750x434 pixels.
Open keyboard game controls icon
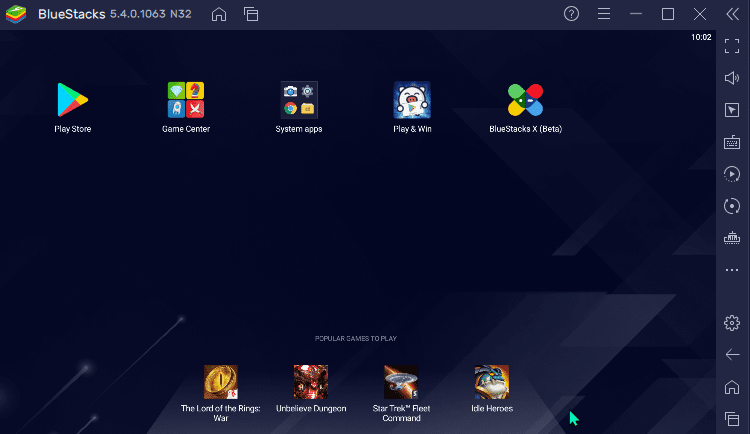pos(732,142)
